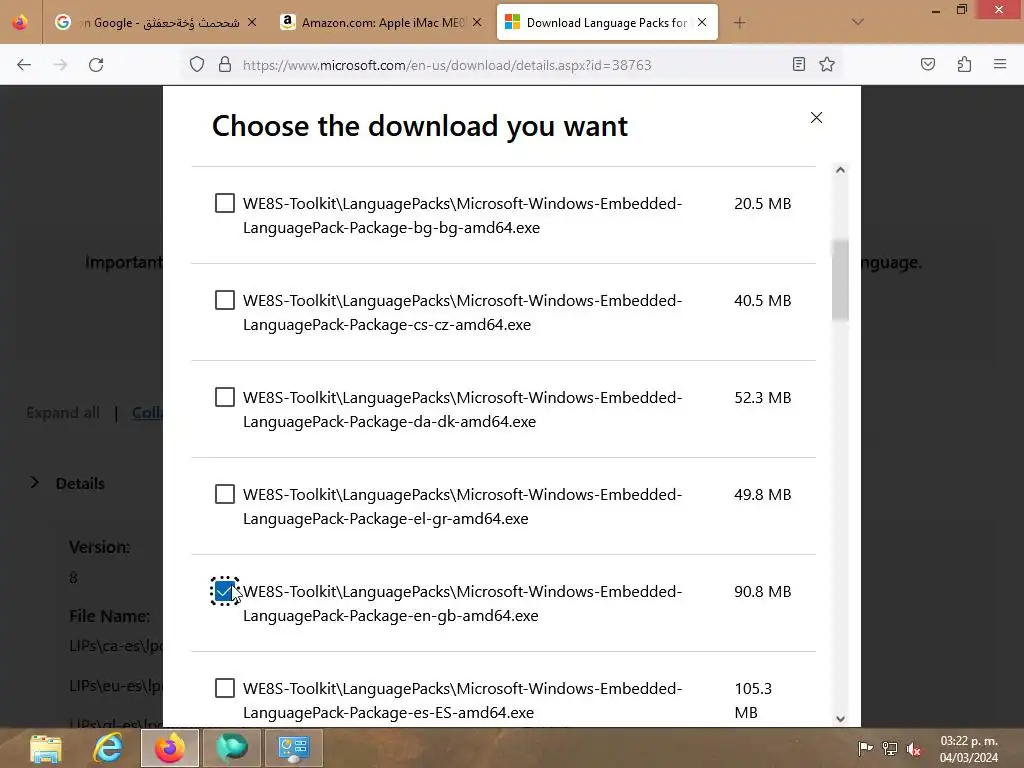Check the da-dk language pack checkbox
The image size is (1024, 768).
pos(225,397)
